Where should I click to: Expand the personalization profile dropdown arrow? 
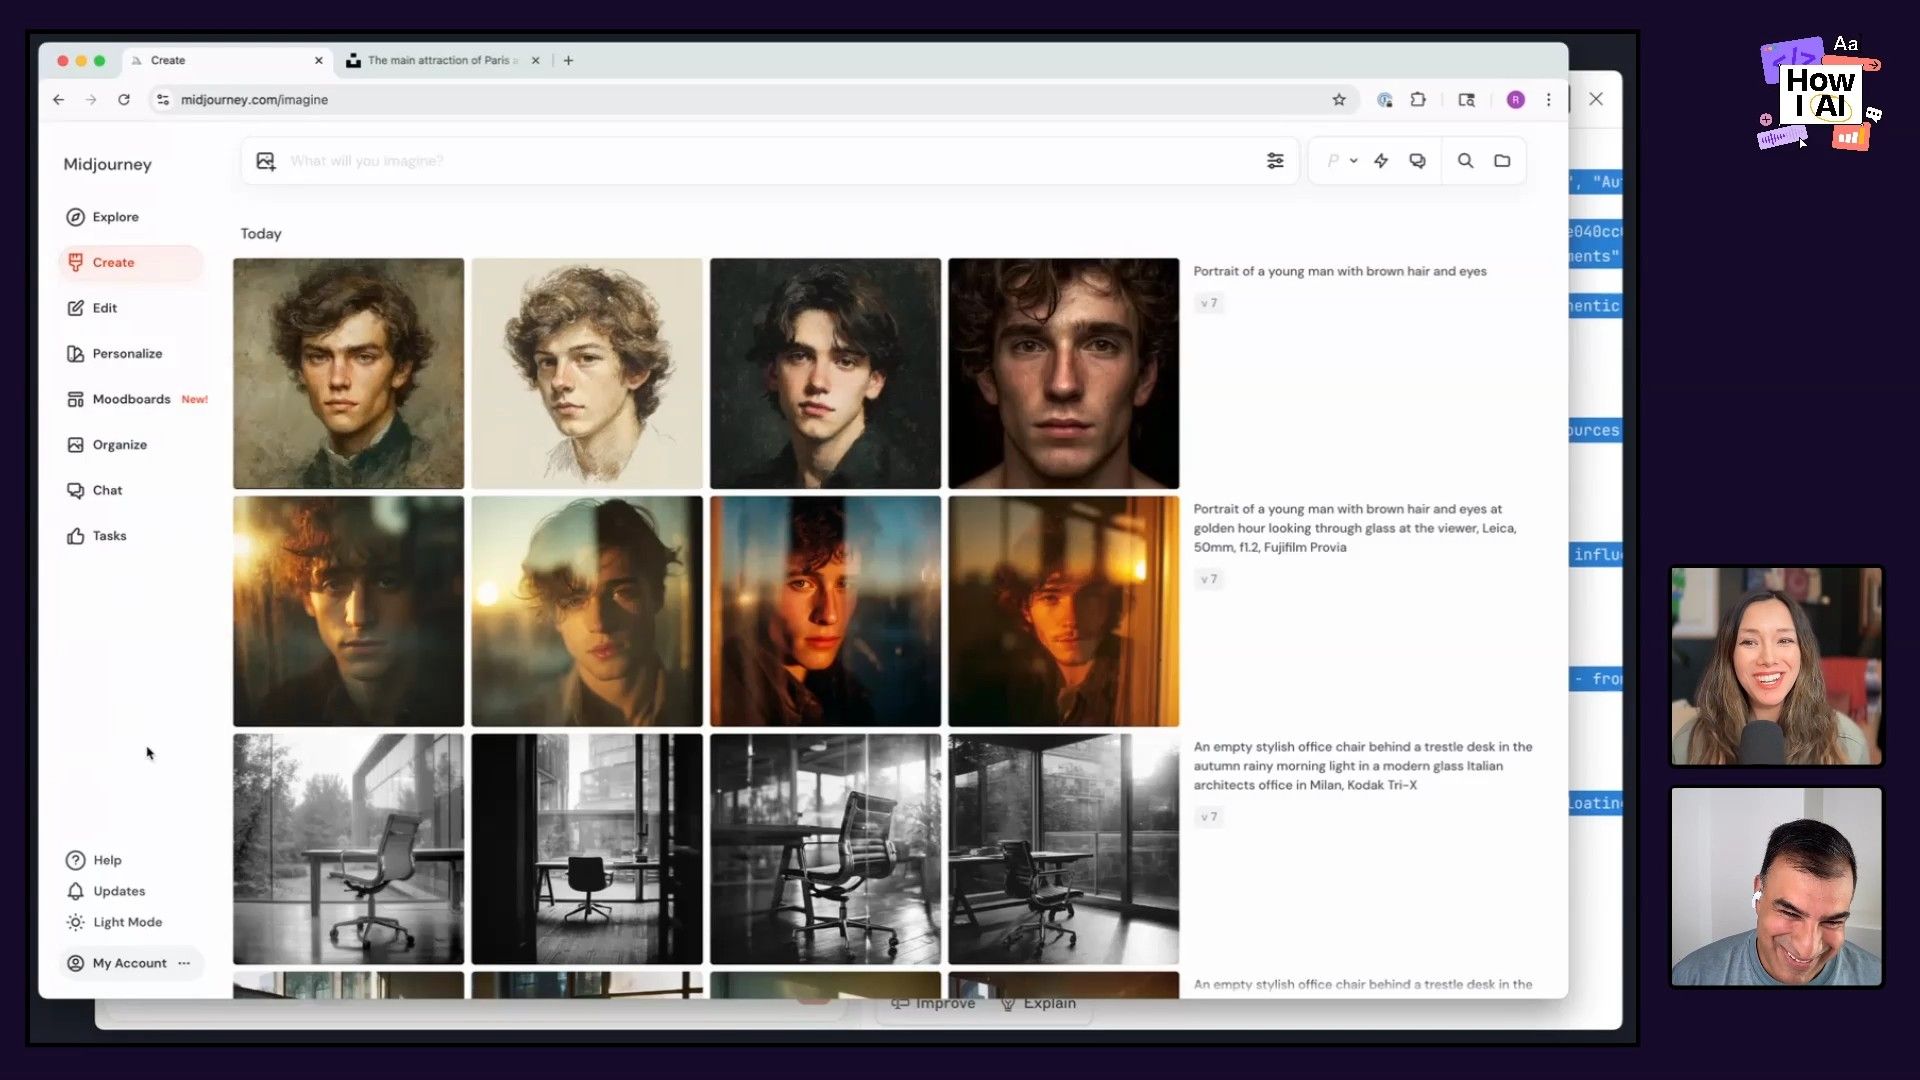pyautogui.click(x=1353, y=161)
